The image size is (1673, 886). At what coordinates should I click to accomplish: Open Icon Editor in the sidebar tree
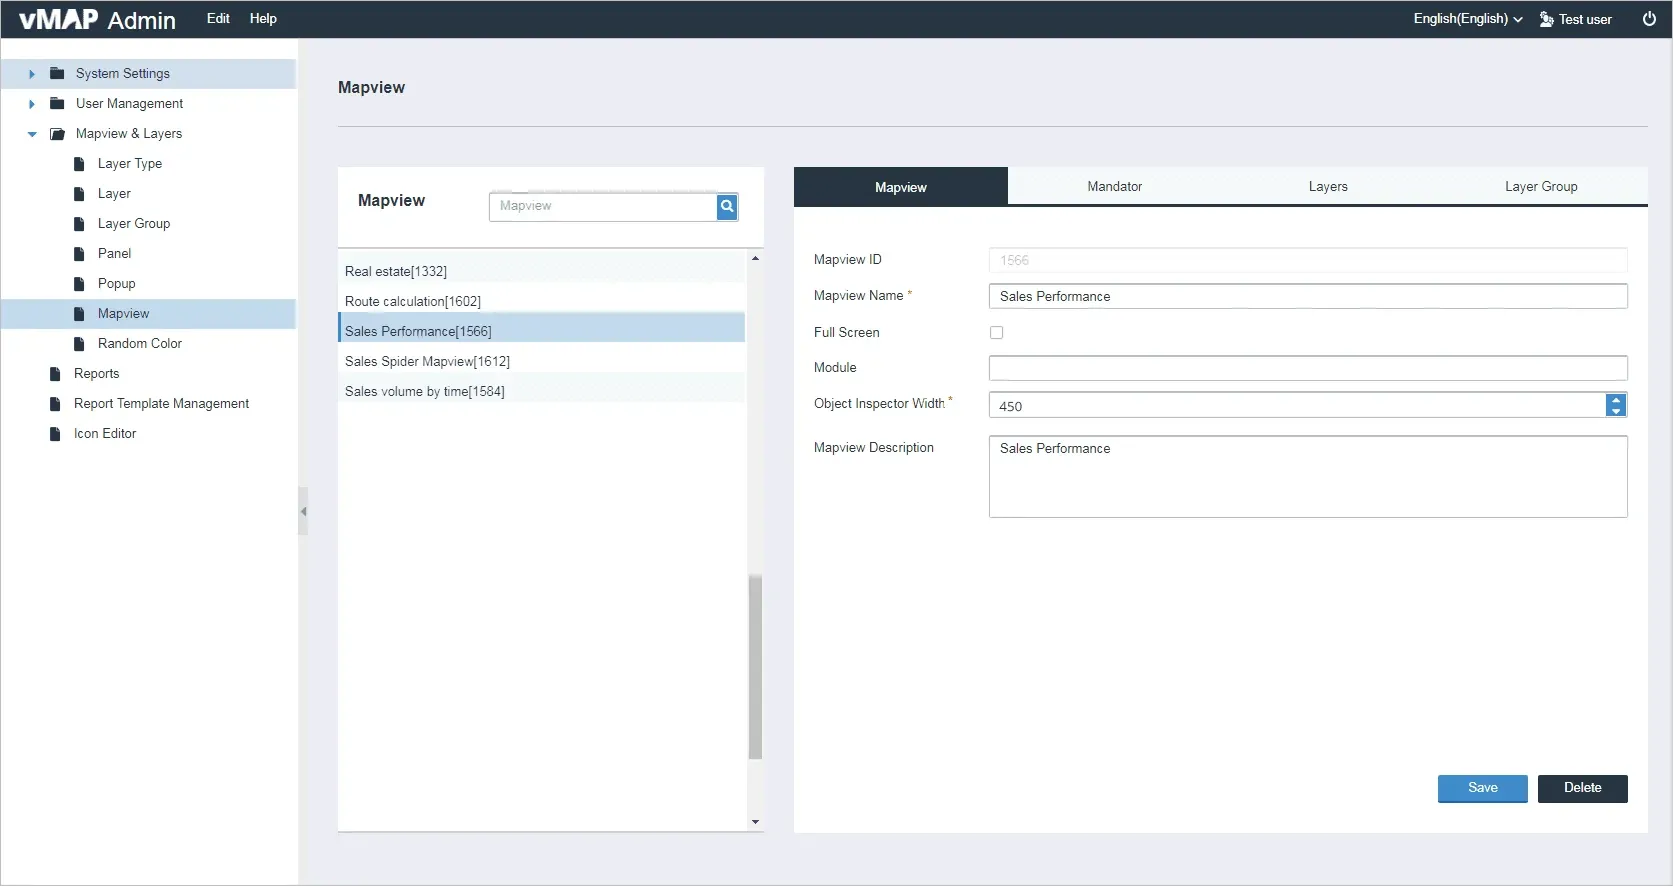[x=105, y=433]
